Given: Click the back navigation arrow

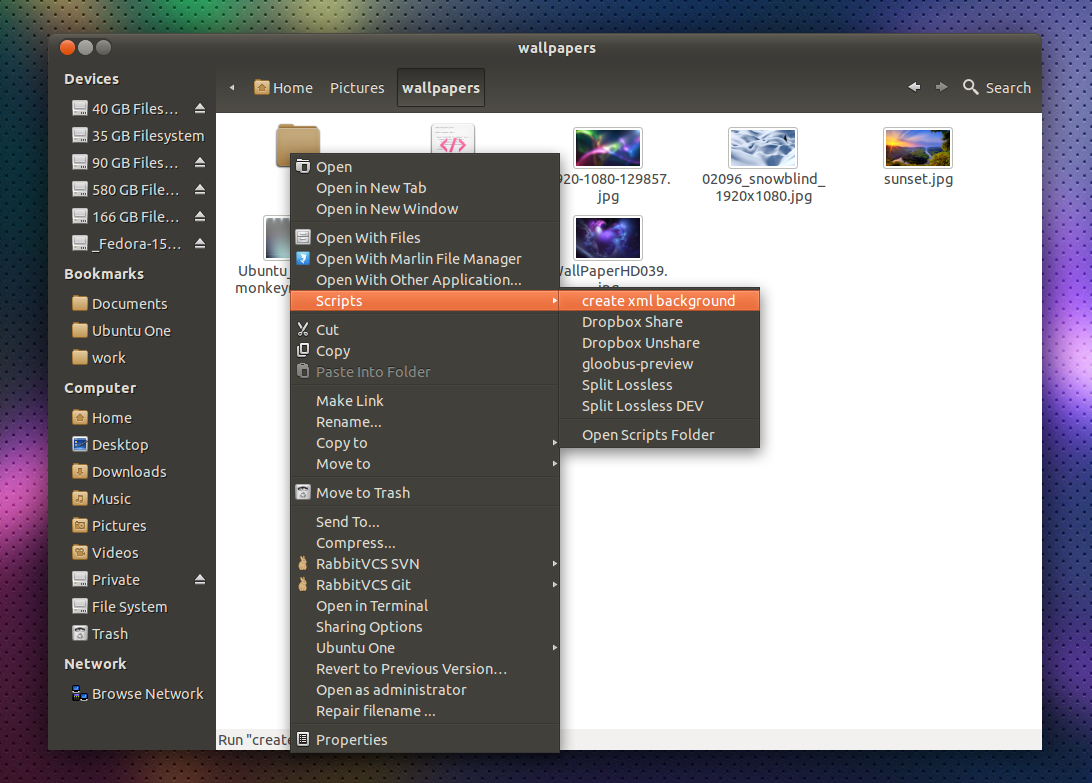Looking at the screenshot, I should pos(913,87).
